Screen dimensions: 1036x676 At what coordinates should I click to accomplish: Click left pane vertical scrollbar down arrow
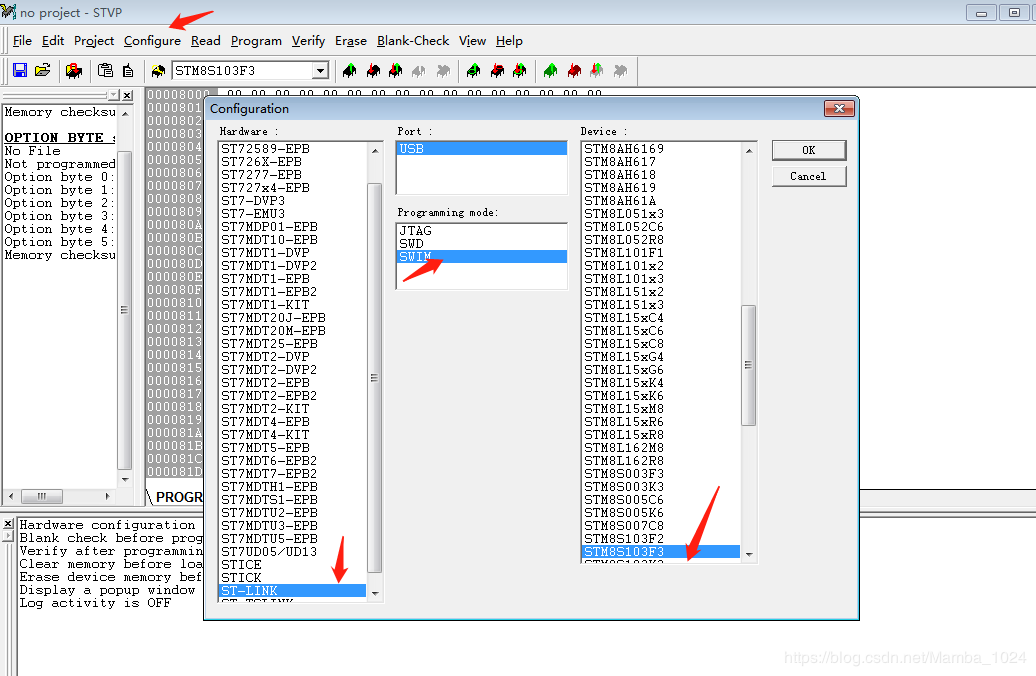(x=125, y=479)
